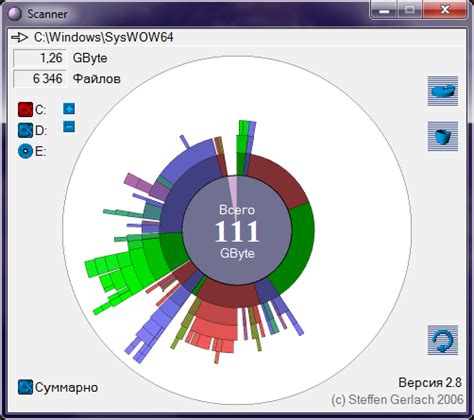Viewport: 474px width, 420px height.
Task: Click the blue minus zoom-out button
Action: tap(69, 127)
